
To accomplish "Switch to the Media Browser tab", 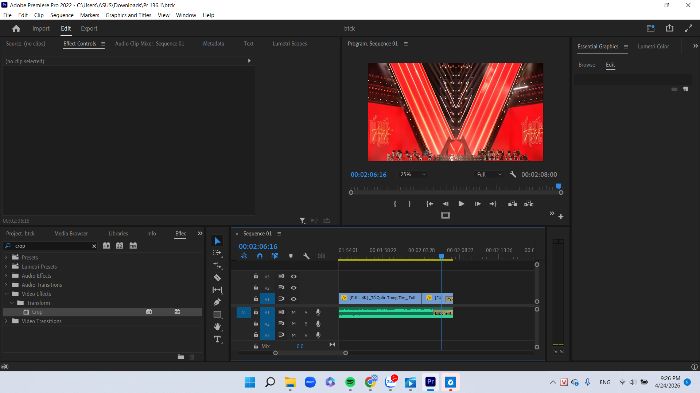I will (71, 233).
